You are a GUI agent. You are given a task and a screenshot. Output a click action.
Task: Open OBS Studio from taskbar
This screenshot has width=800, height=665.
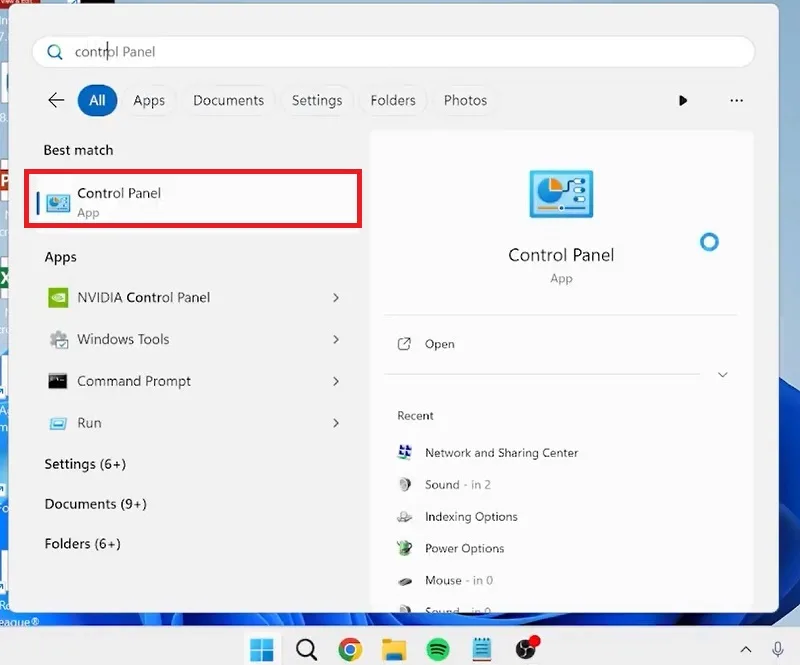[x=526, y=649]
